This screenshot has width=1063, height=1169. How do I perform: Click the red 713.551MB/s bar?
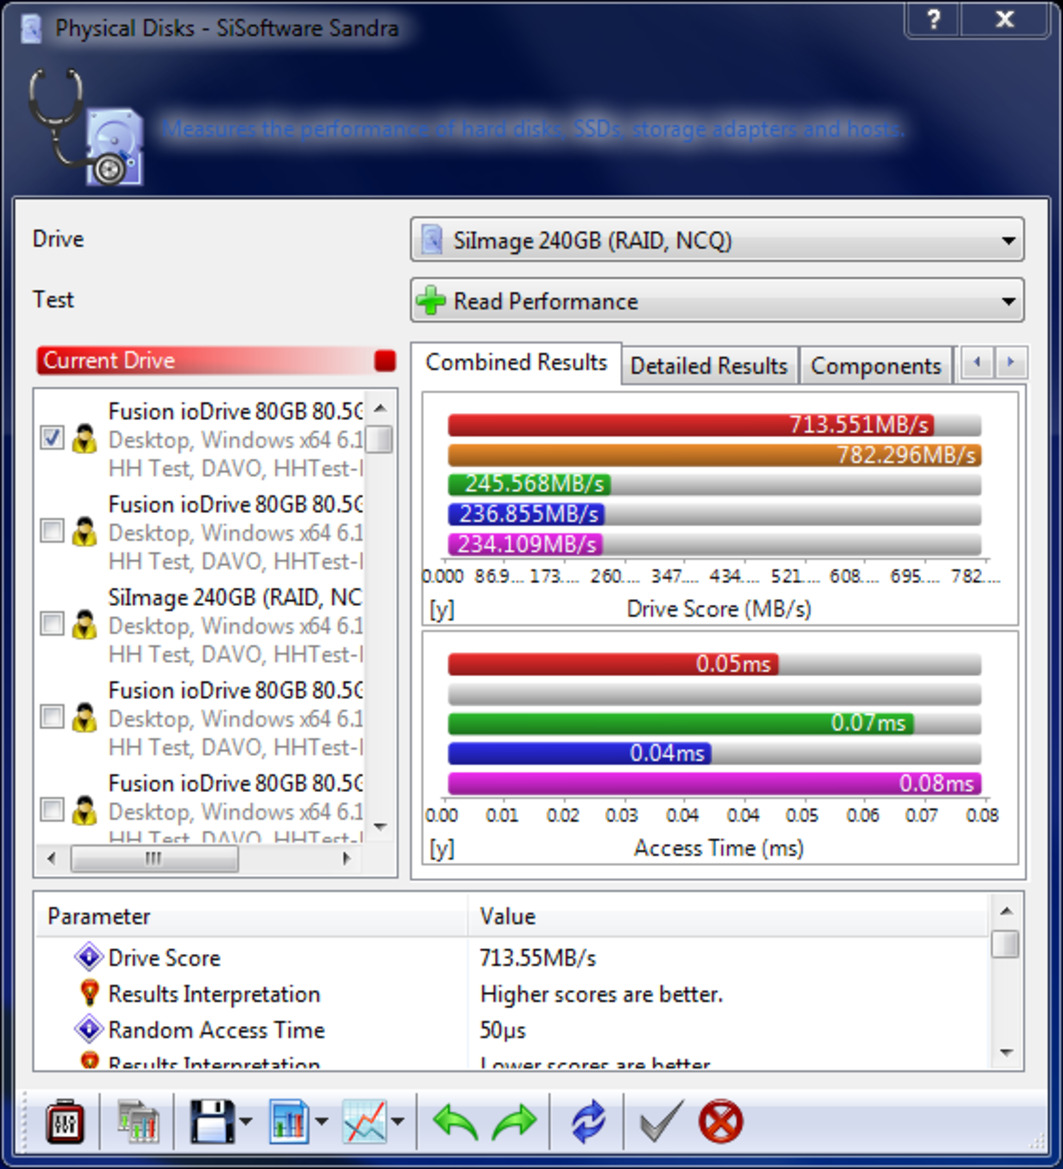point(691,425)
